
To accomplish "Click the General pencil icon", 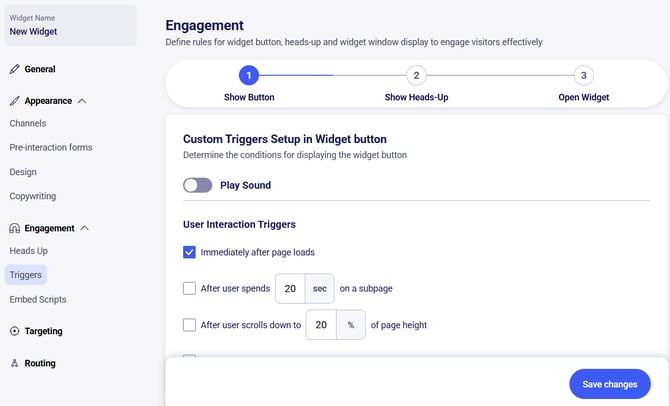I will [x=15, y=69].
